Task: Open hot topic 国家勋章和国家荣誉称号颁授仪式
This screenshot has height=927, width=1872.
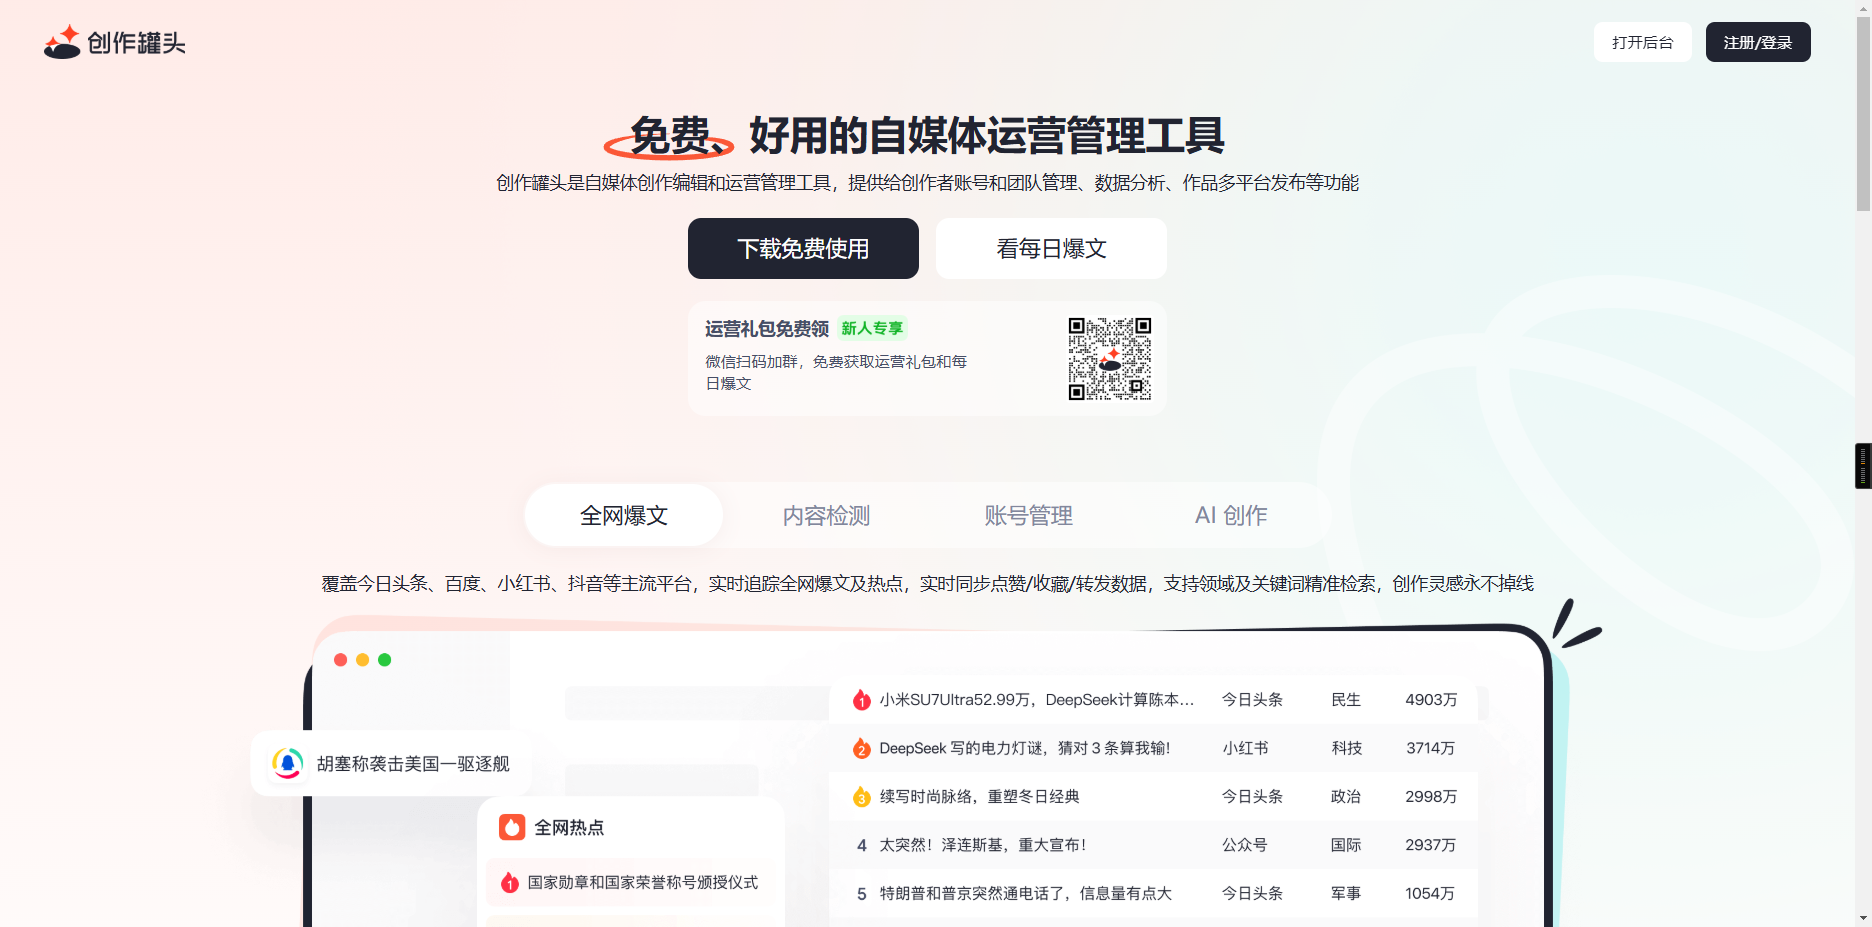Action: pos(643,882)
